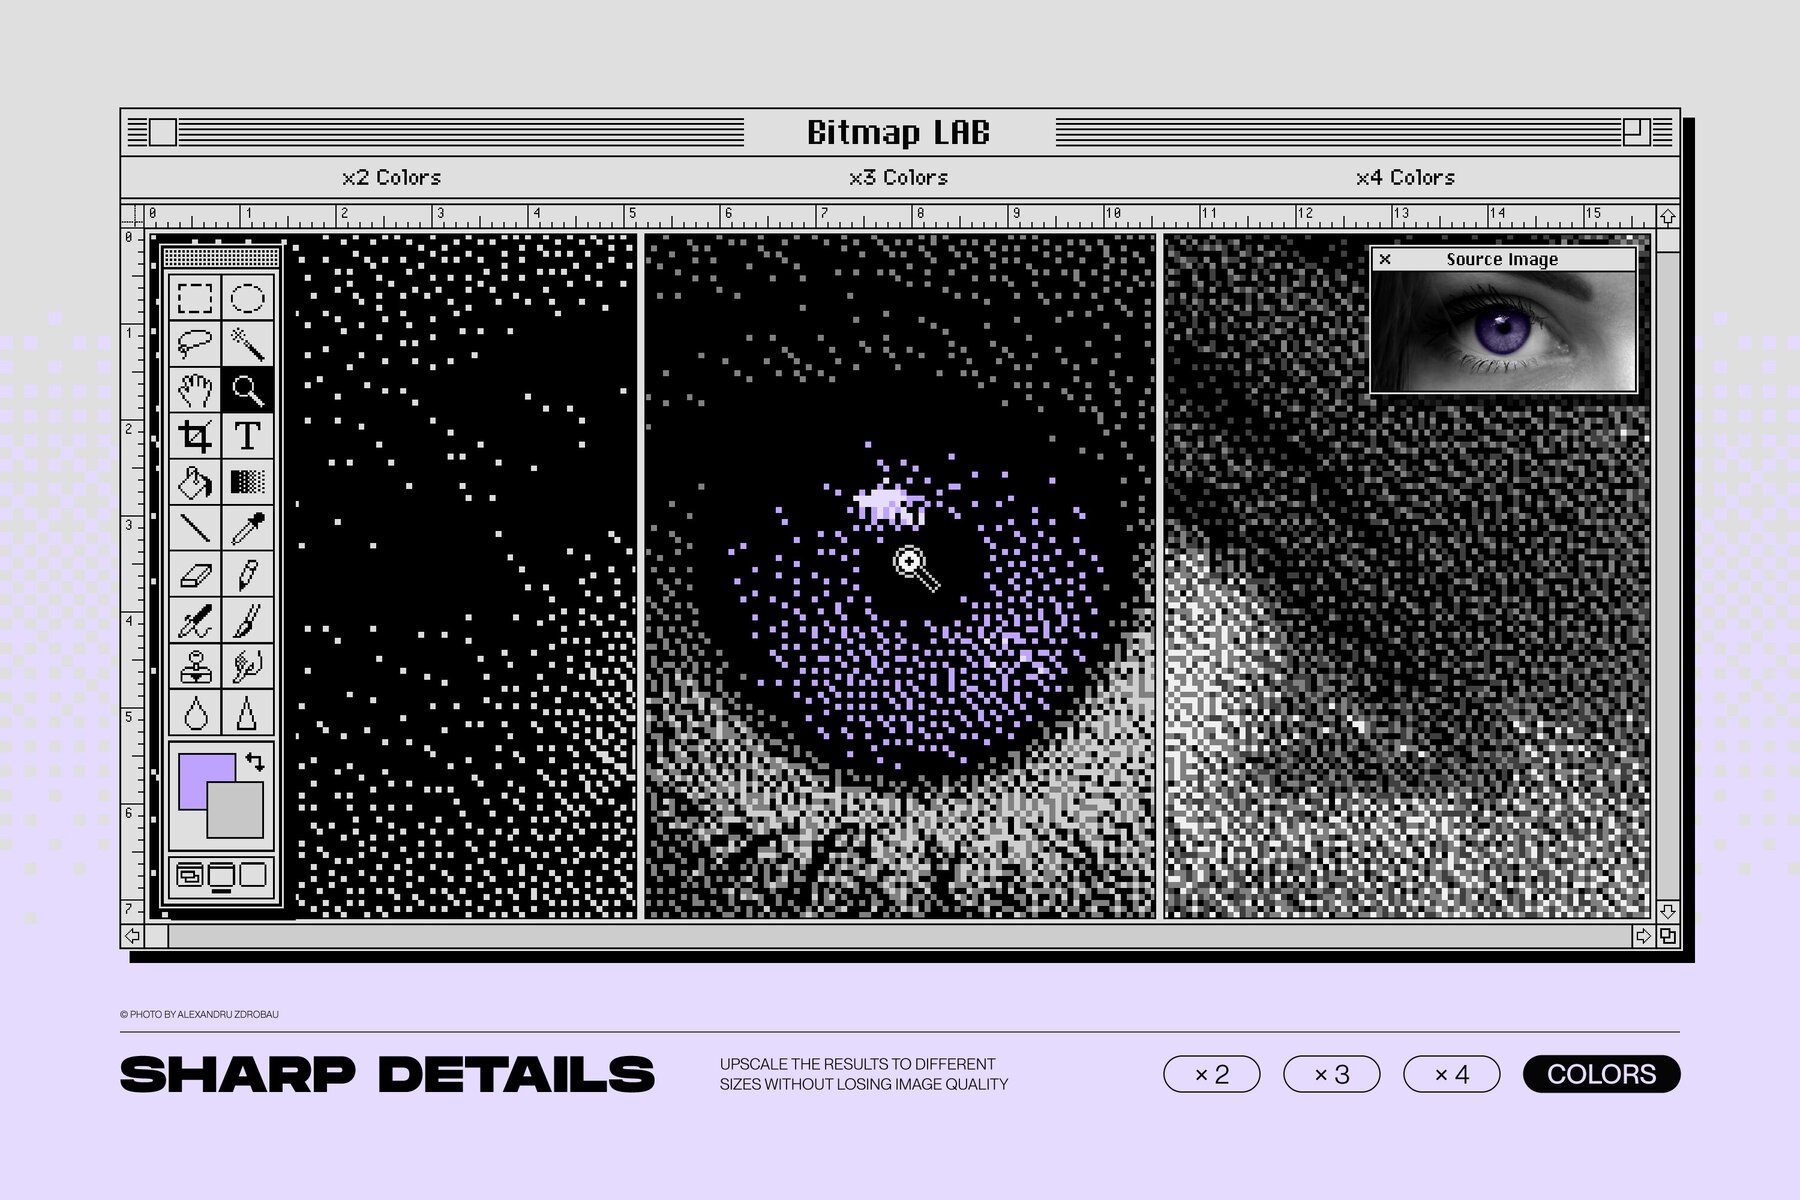
Task: Toggle the ×2 upscale option
Action: (1211, 1074)
